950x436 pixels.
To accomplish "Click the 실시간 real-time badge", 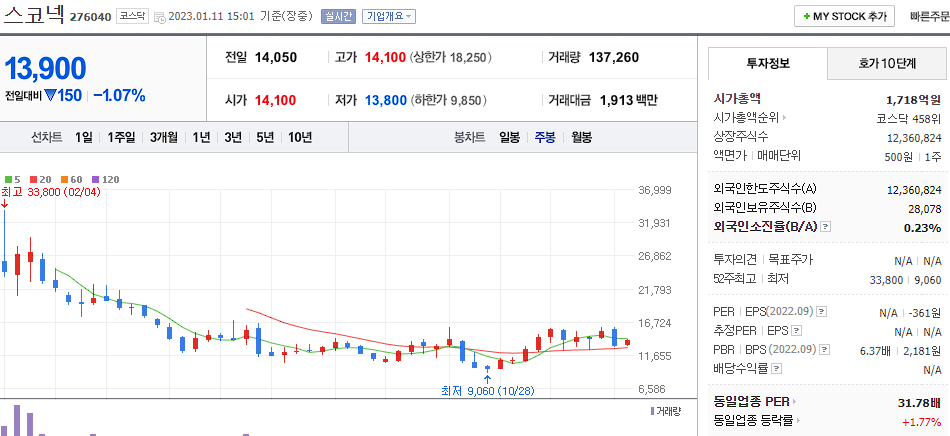I will [x=338, y=16].
